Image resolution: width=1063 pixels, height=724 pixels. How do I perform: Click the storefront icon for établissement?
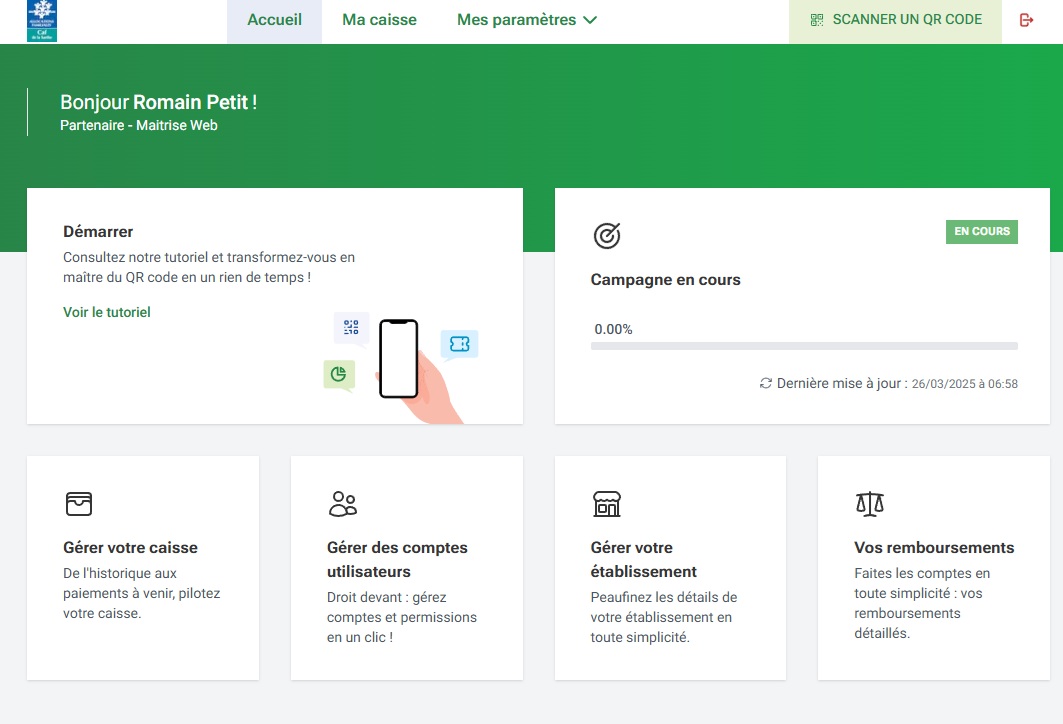point(607,503)
